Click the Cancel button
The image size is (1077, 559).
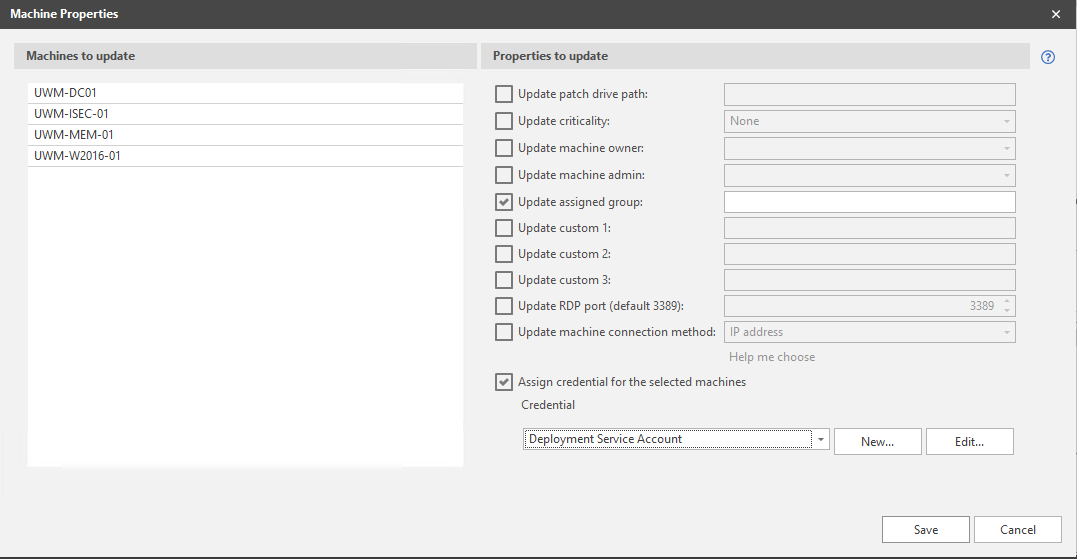coord(1018,529)
